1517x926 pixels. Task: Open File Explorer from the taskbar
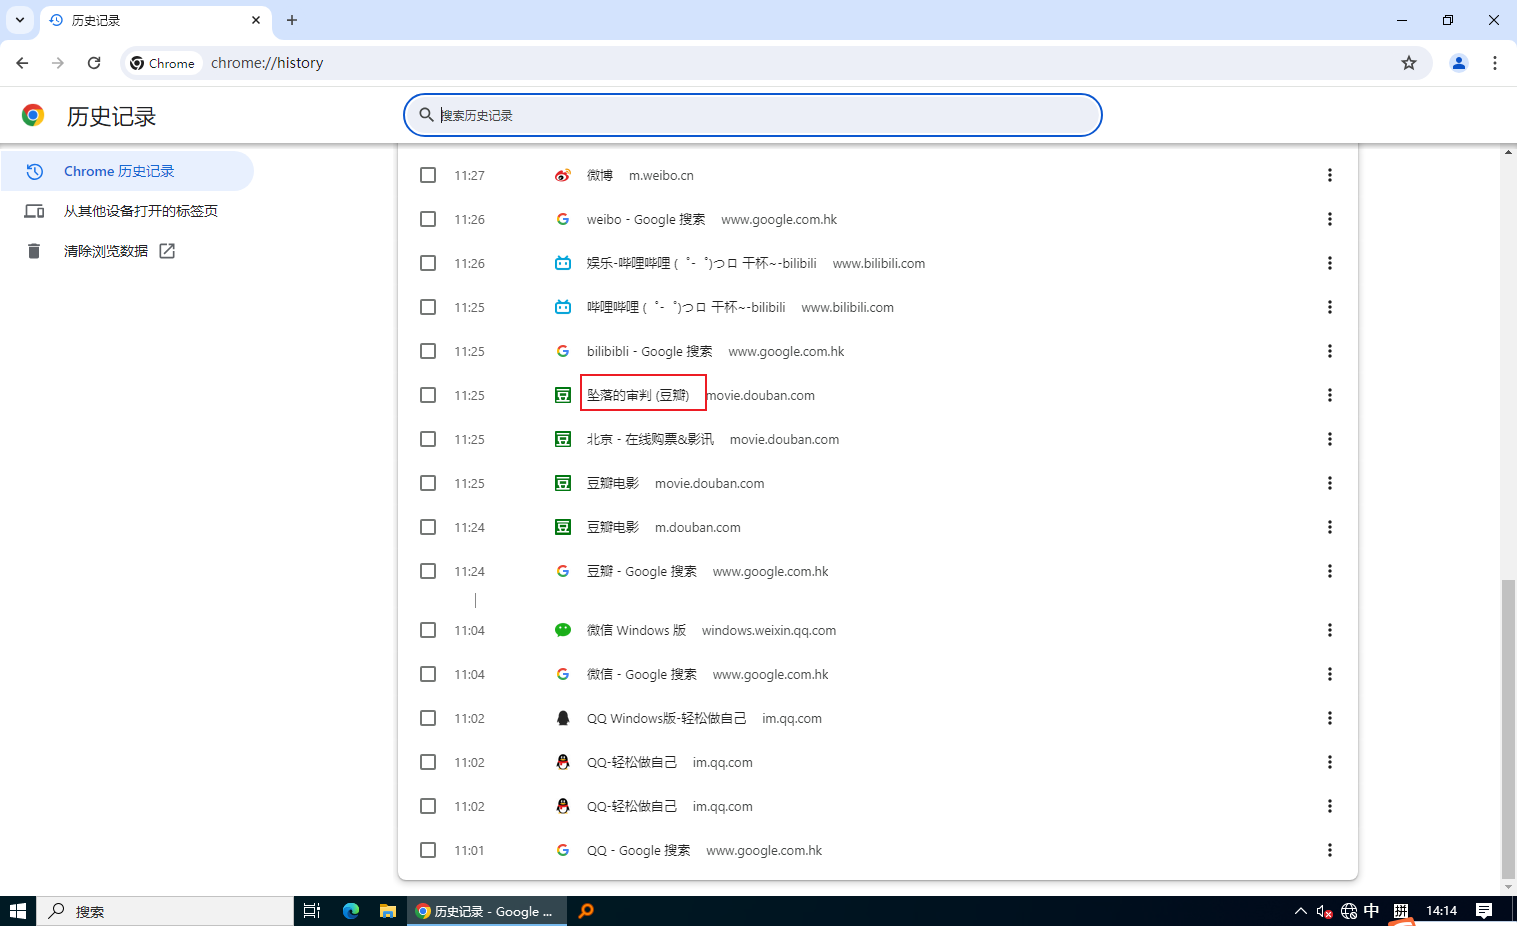(x=388, y=911)
